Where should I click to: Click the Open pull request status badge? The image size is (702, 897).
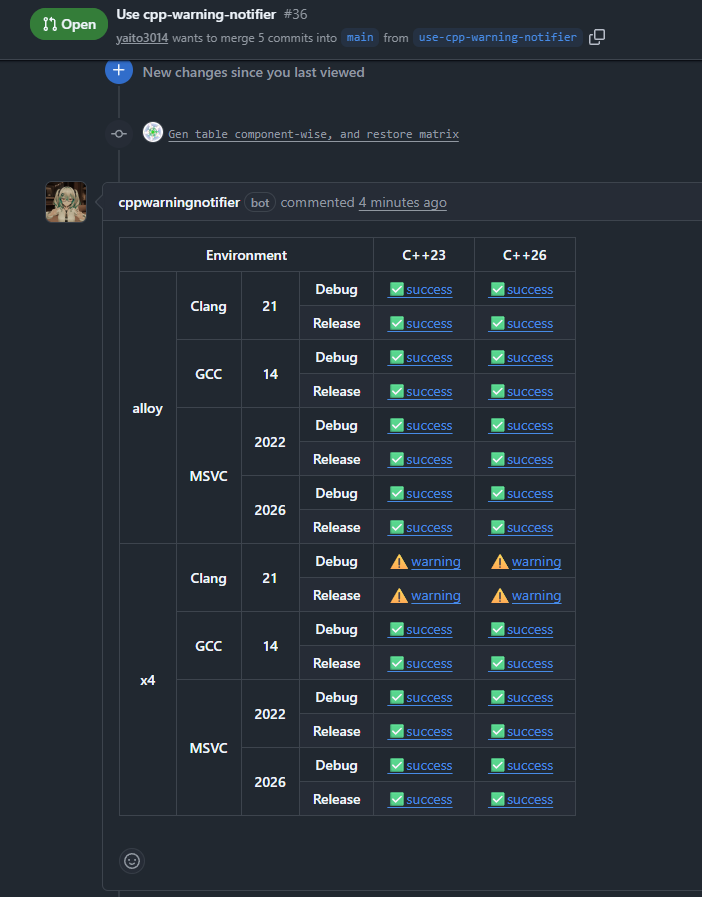[x=69, y=24]
